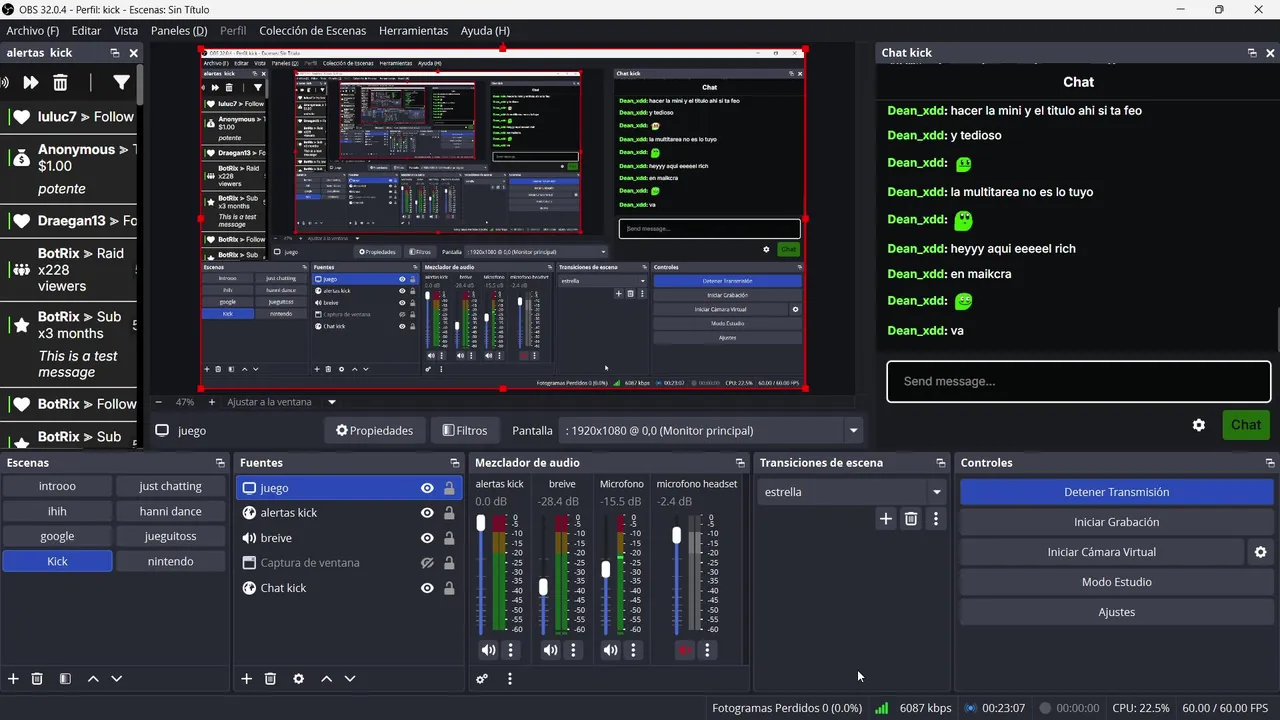Open Filtros for the selected source
The height and width of the screenshot is (720, 1280).
point(465,431)
